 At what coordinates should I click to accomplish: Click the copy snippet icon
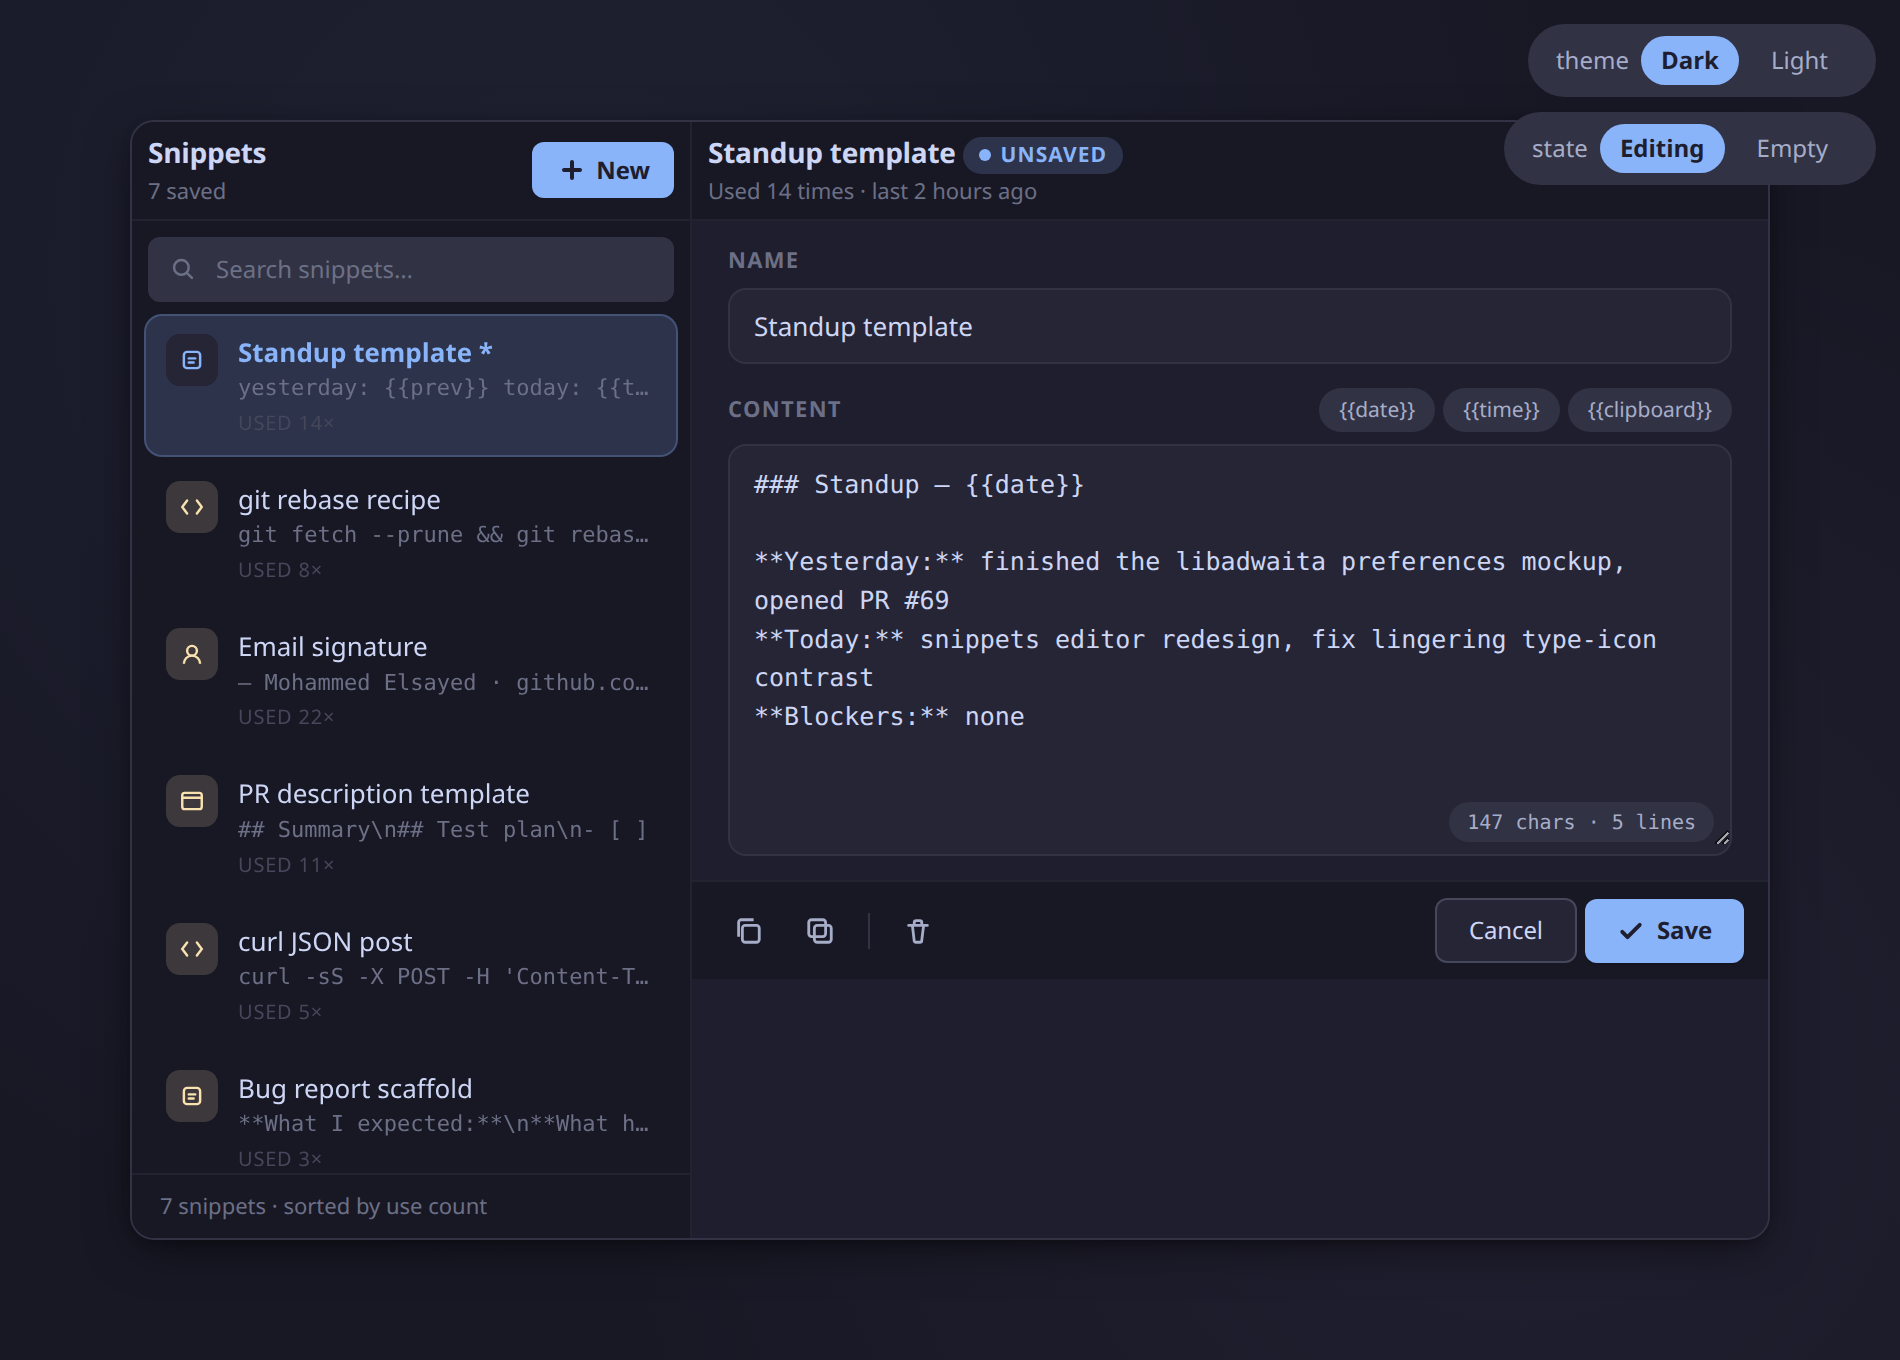749,931
